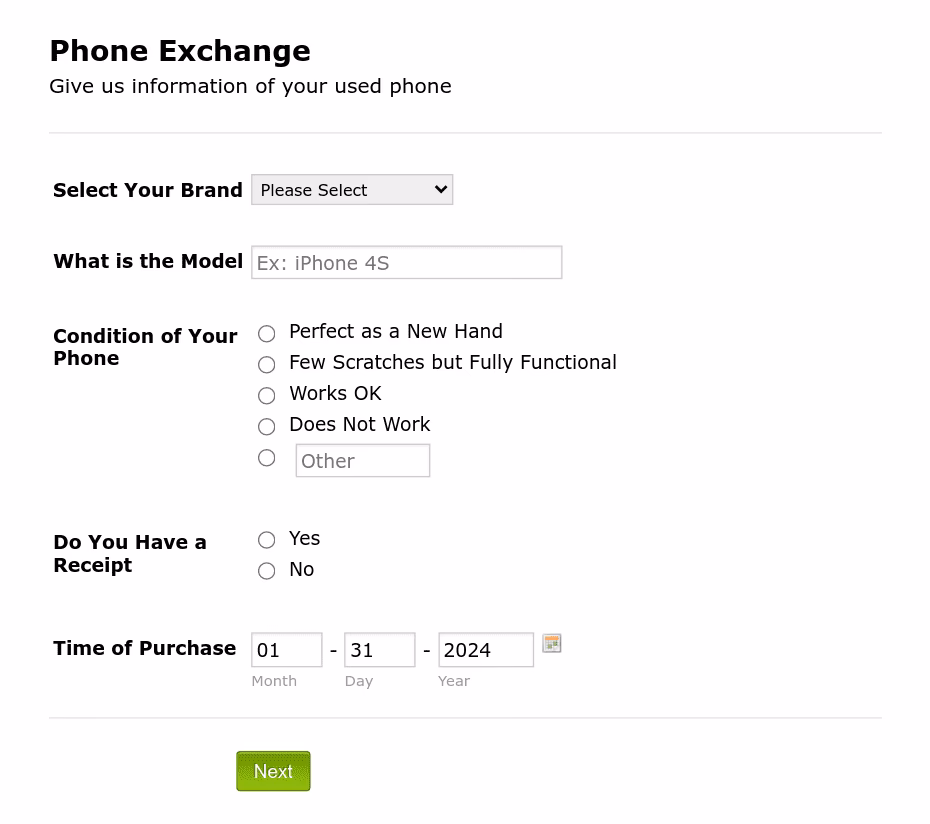The image size is (930, 824).
Task: Click the Day field showing 31
Action: click(379, 649)
